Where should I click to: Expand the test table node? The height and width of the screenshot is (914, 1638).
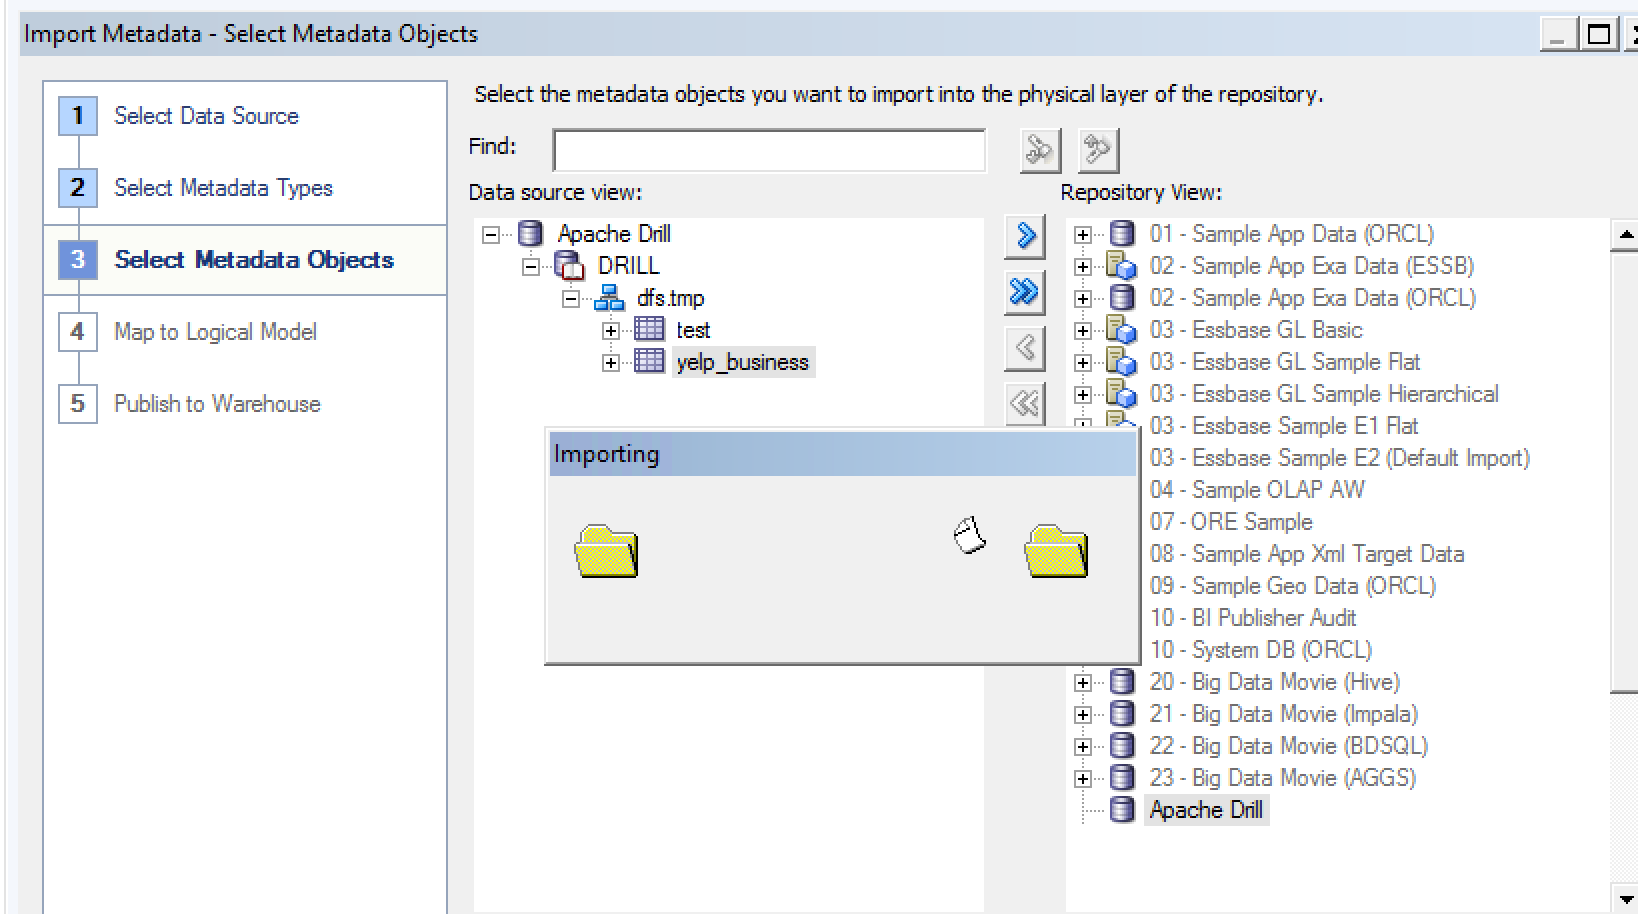click(x=611, y=331)
